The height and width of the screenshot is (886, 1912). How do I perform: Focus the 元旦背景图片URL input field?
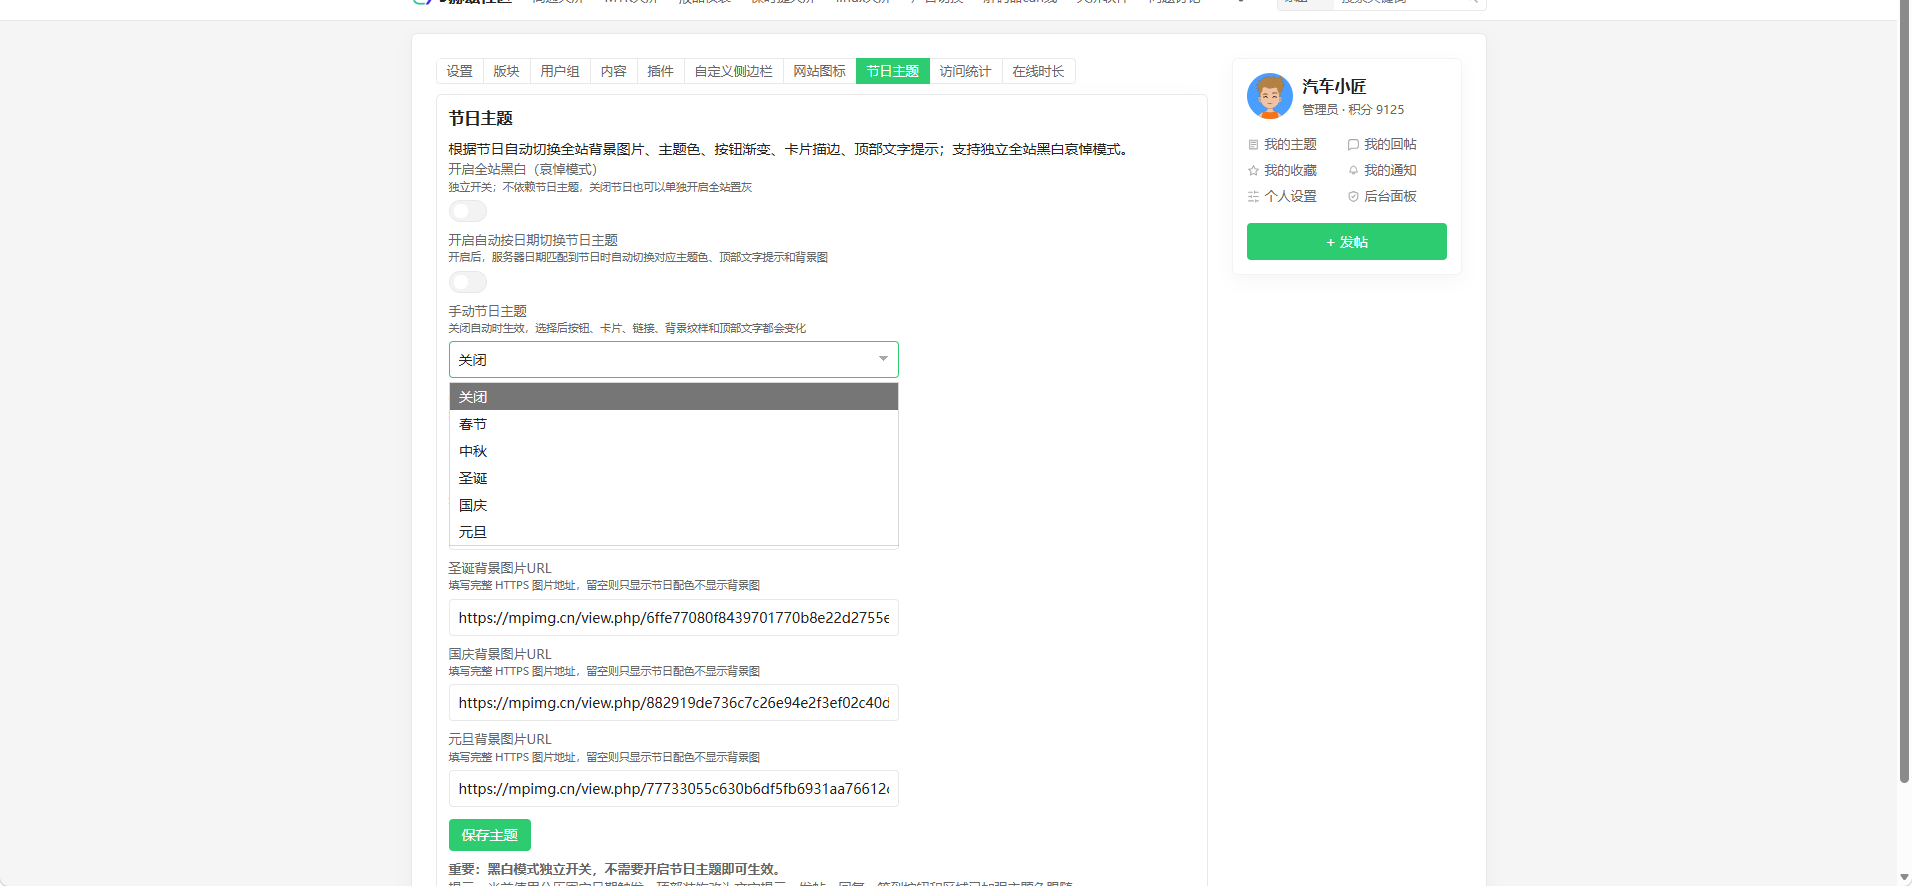(x=674, y=789)
